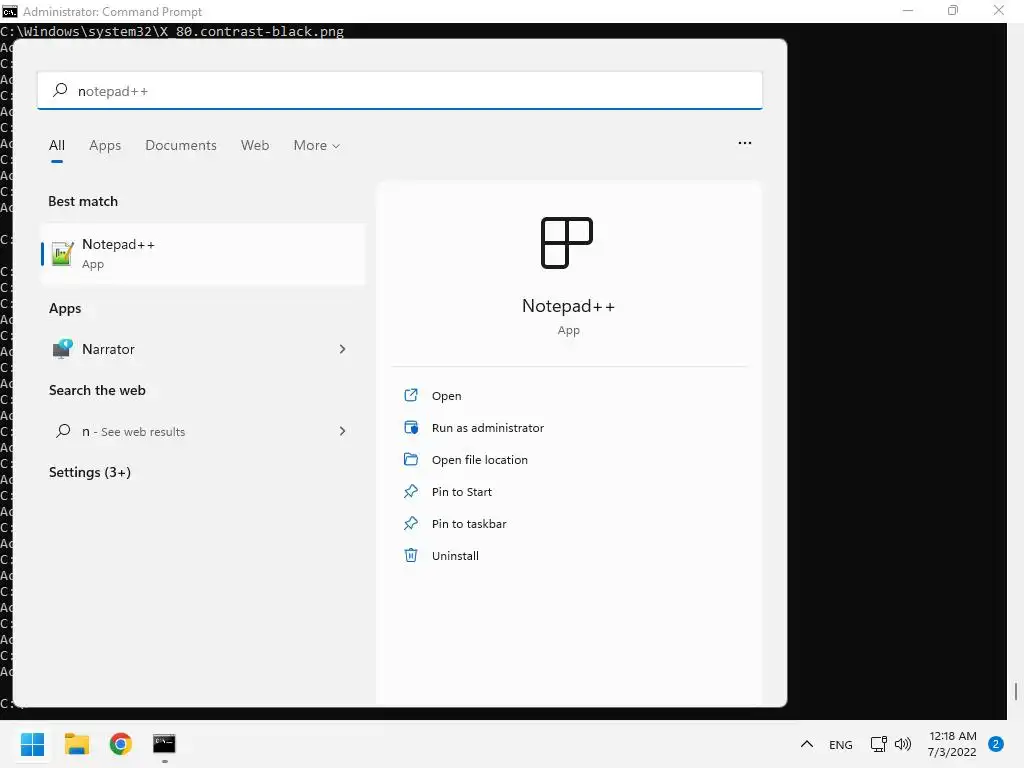The image size is (1024, 768).
Task: Switch to Command Prompt on the taskbar
Action: 164,744
